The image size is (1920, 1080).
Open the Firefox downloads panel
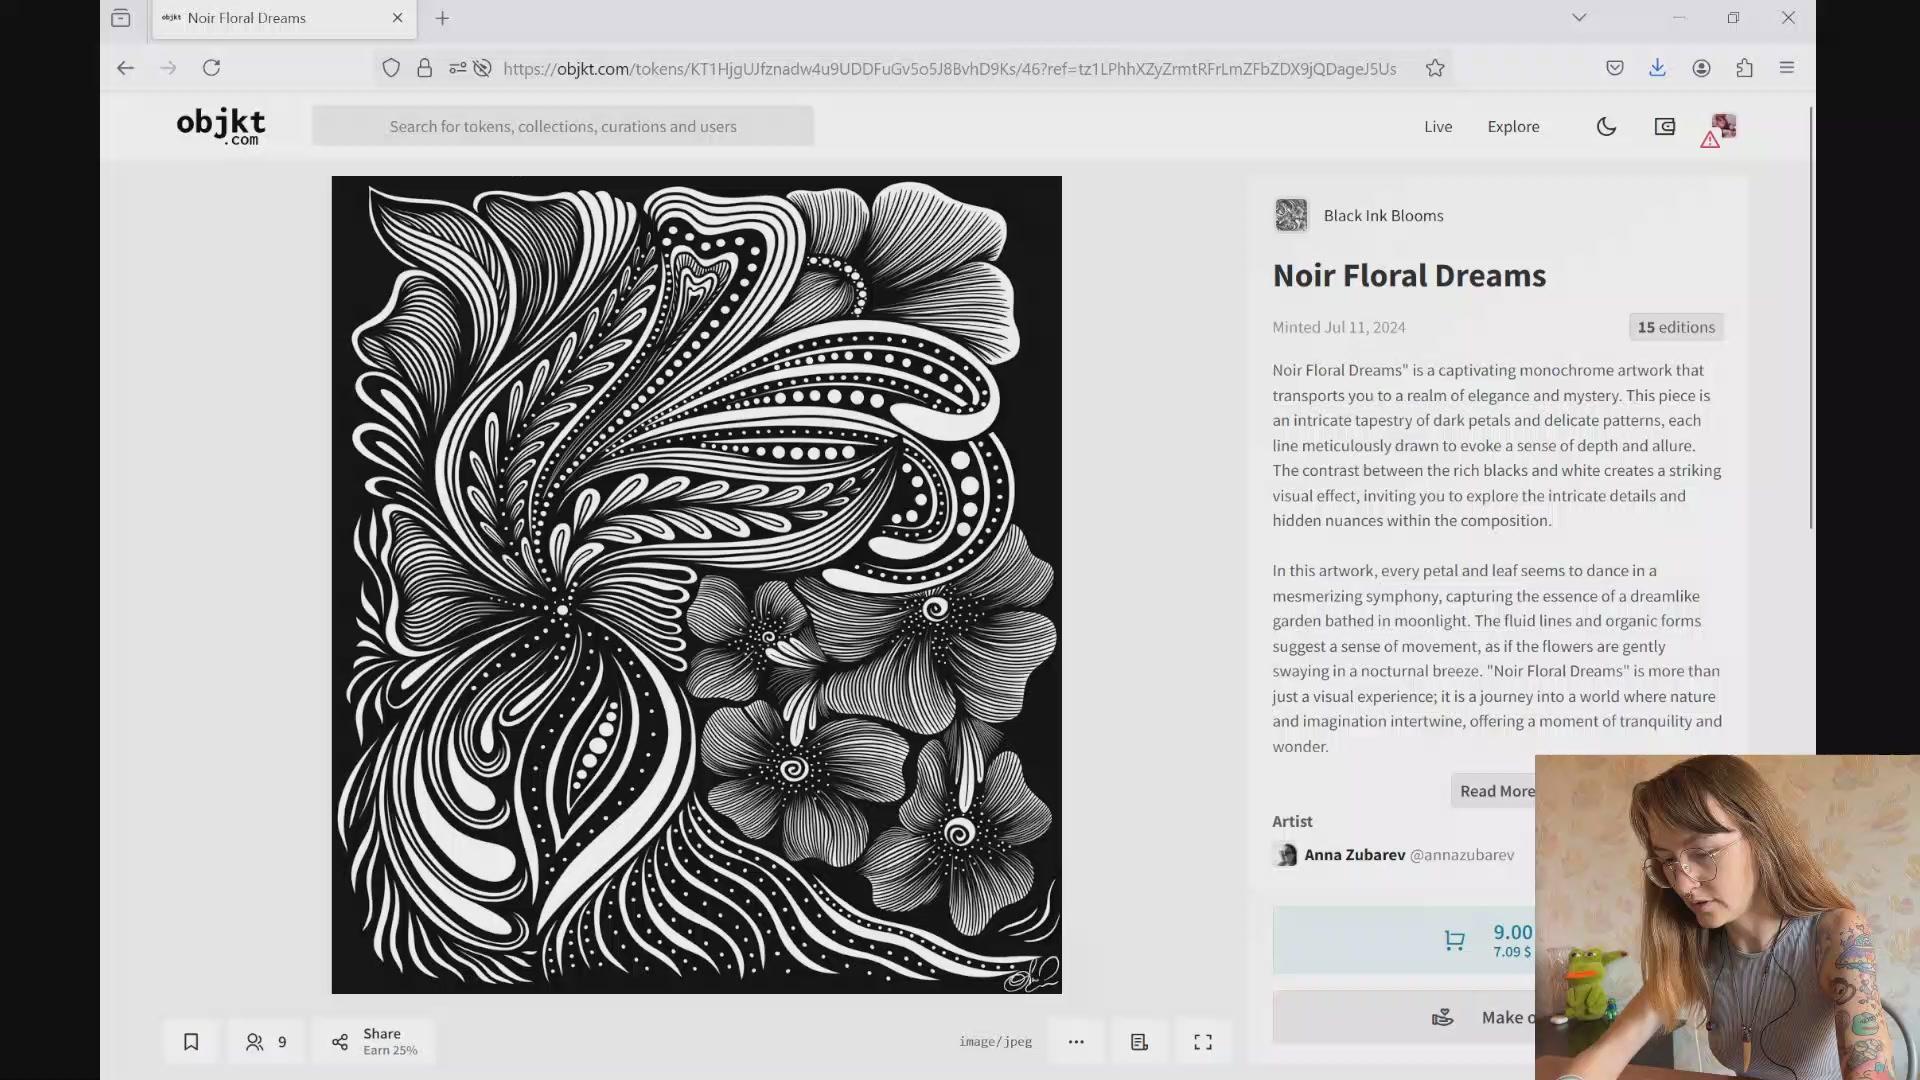coord(1657,68)
